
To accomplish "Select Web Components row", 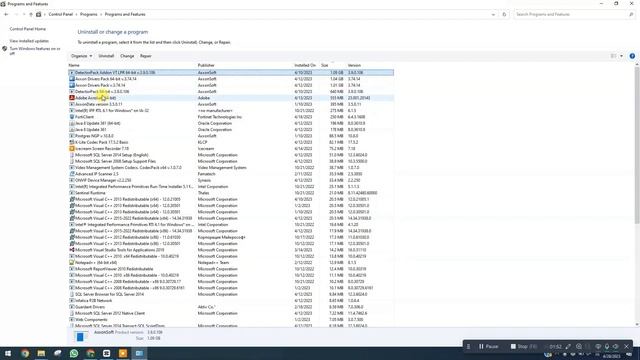I will point(231,320).
